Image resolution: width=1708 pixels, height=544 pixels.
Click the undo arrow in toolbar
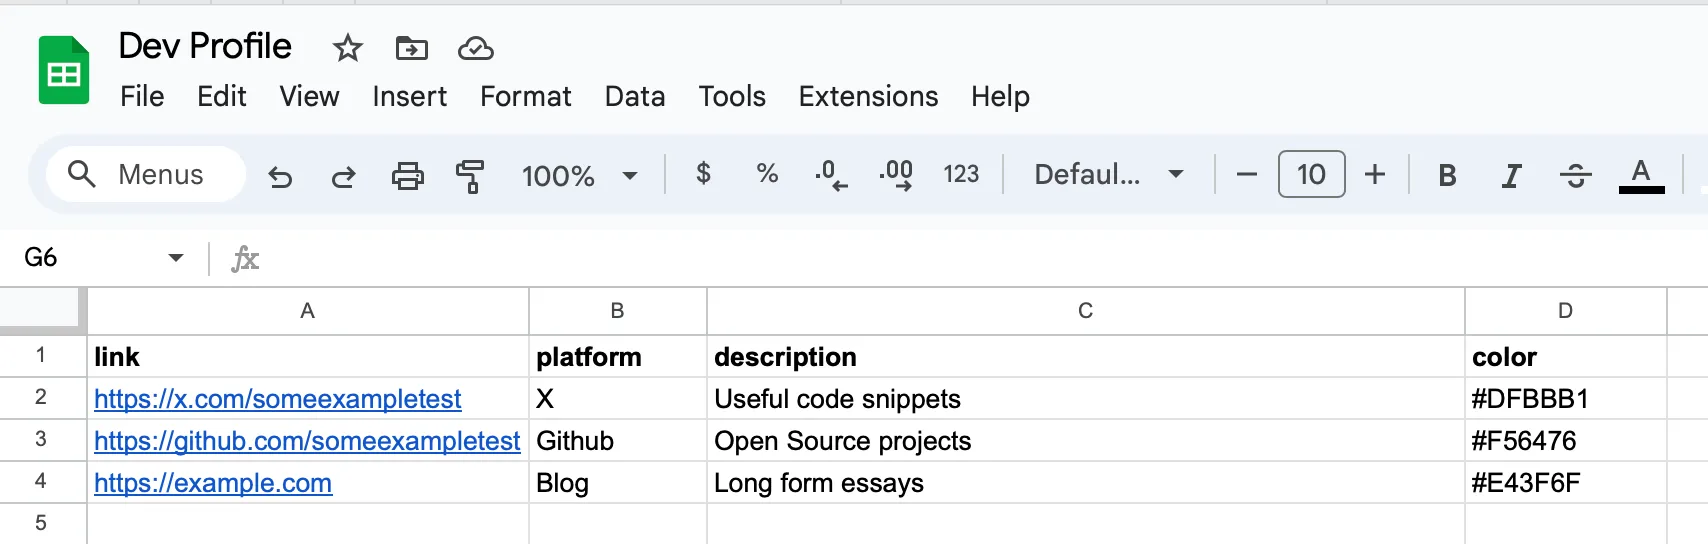click(x=280, y=176)
